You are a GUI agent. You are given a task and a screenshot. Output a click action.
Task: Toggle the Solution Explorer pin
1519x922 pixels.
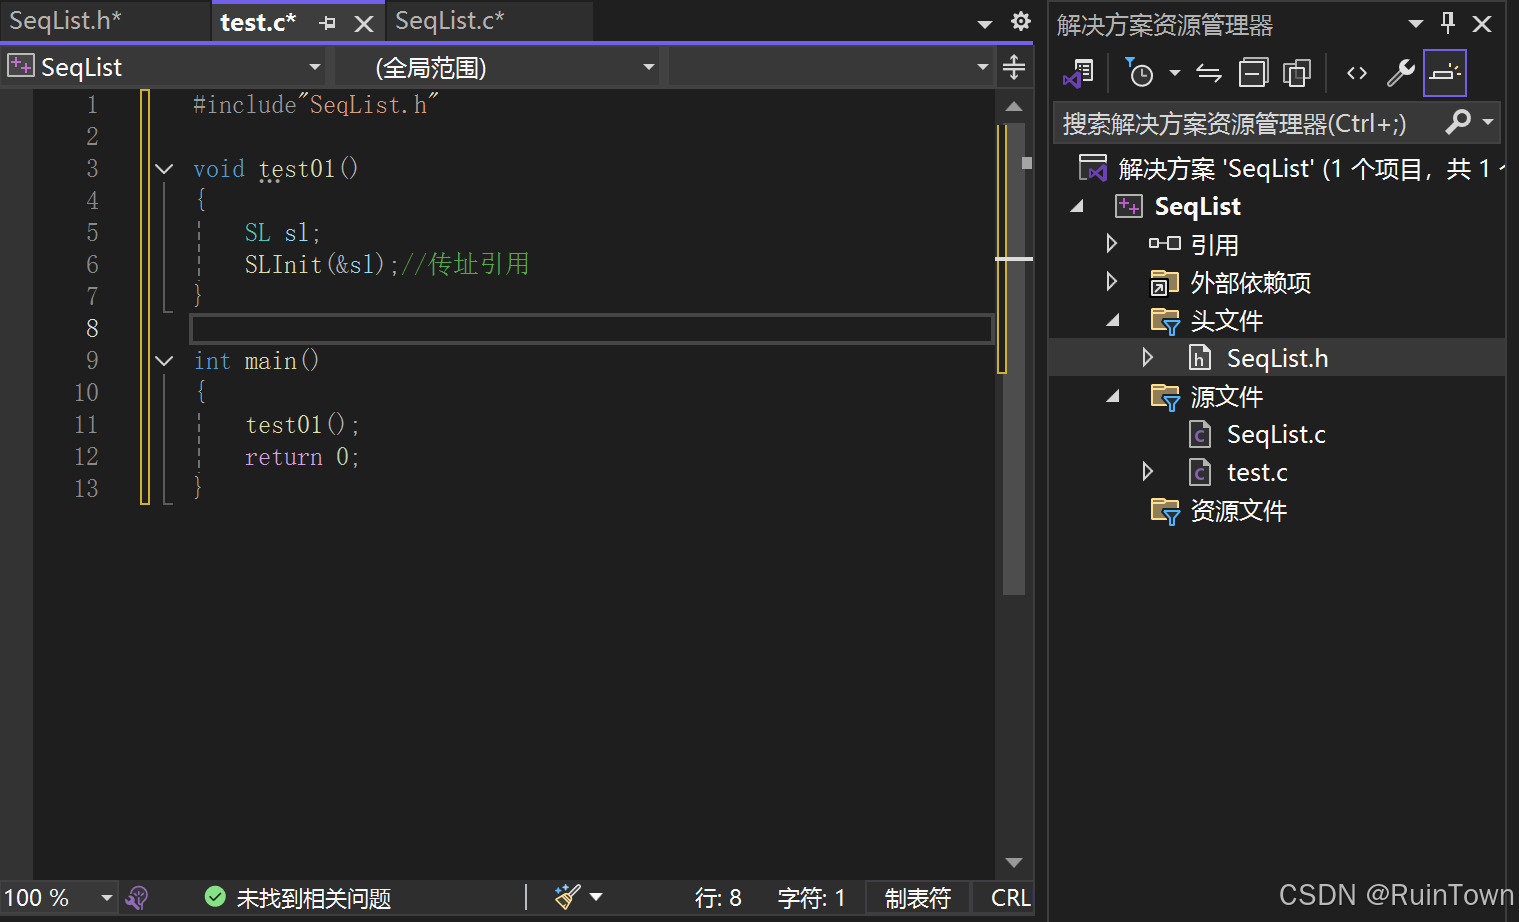coord(1447,24)
